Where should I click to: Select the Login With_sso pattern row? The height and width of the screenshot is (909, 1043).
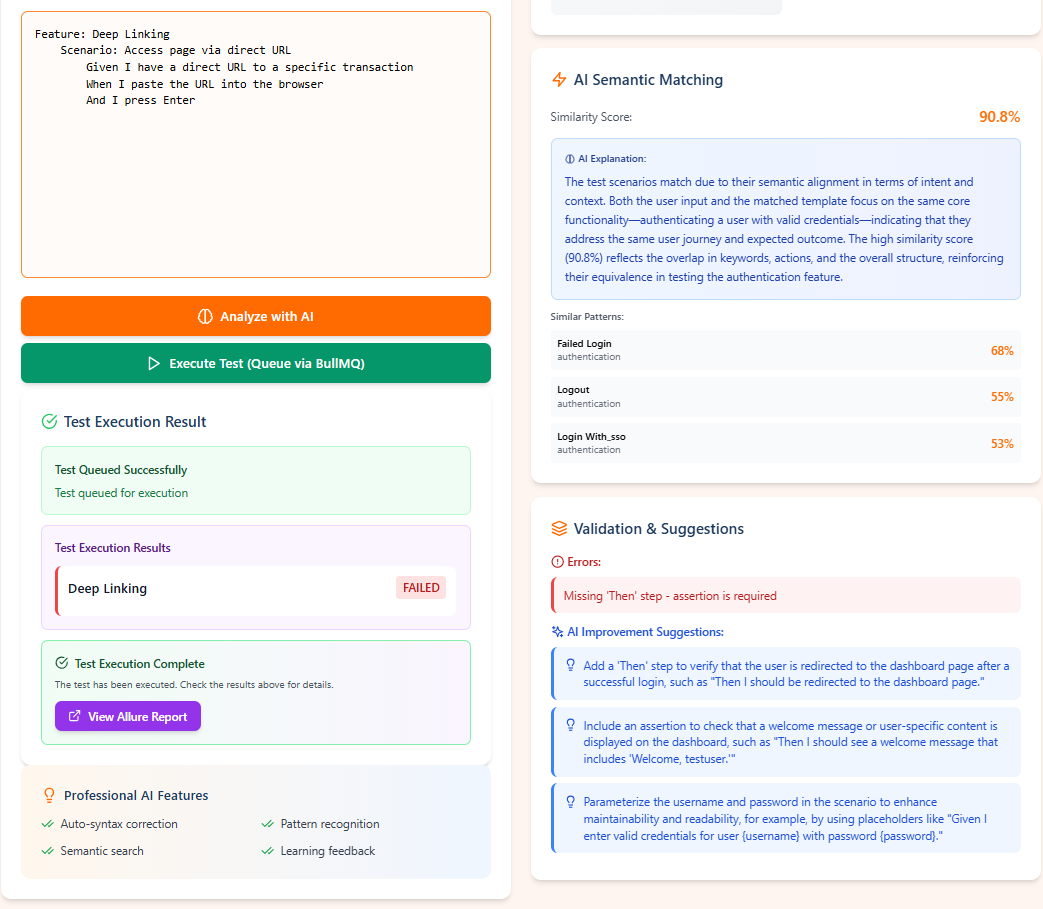click(x=785, y=443)
